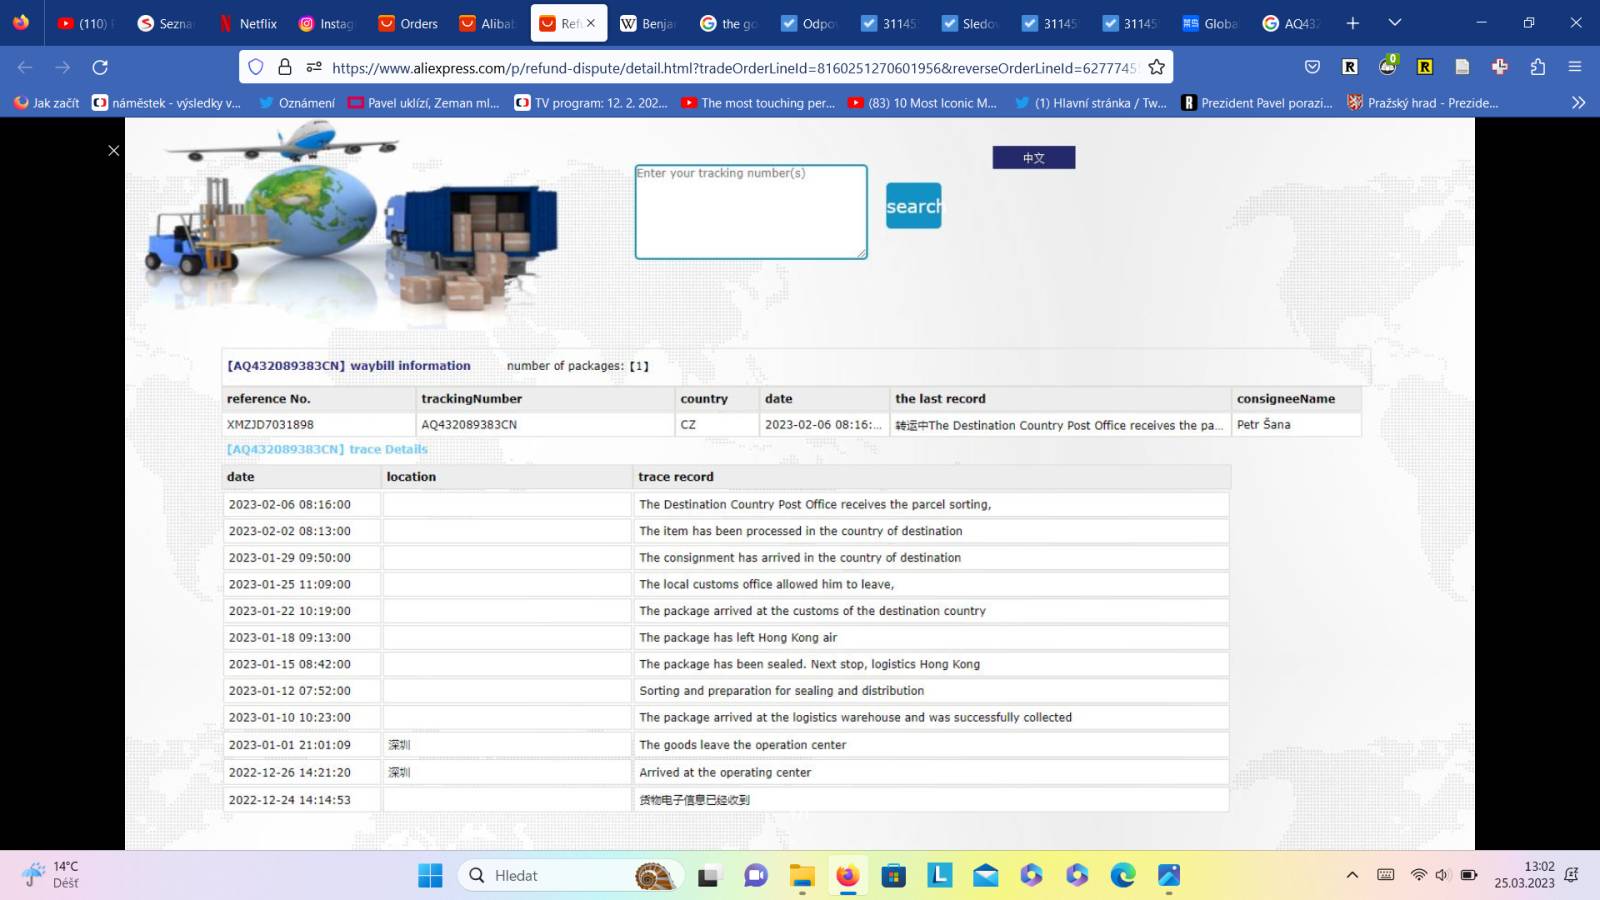Open the volume control in tray
The width and height of the screenshot is (1600, 900).
(1442, 875)
